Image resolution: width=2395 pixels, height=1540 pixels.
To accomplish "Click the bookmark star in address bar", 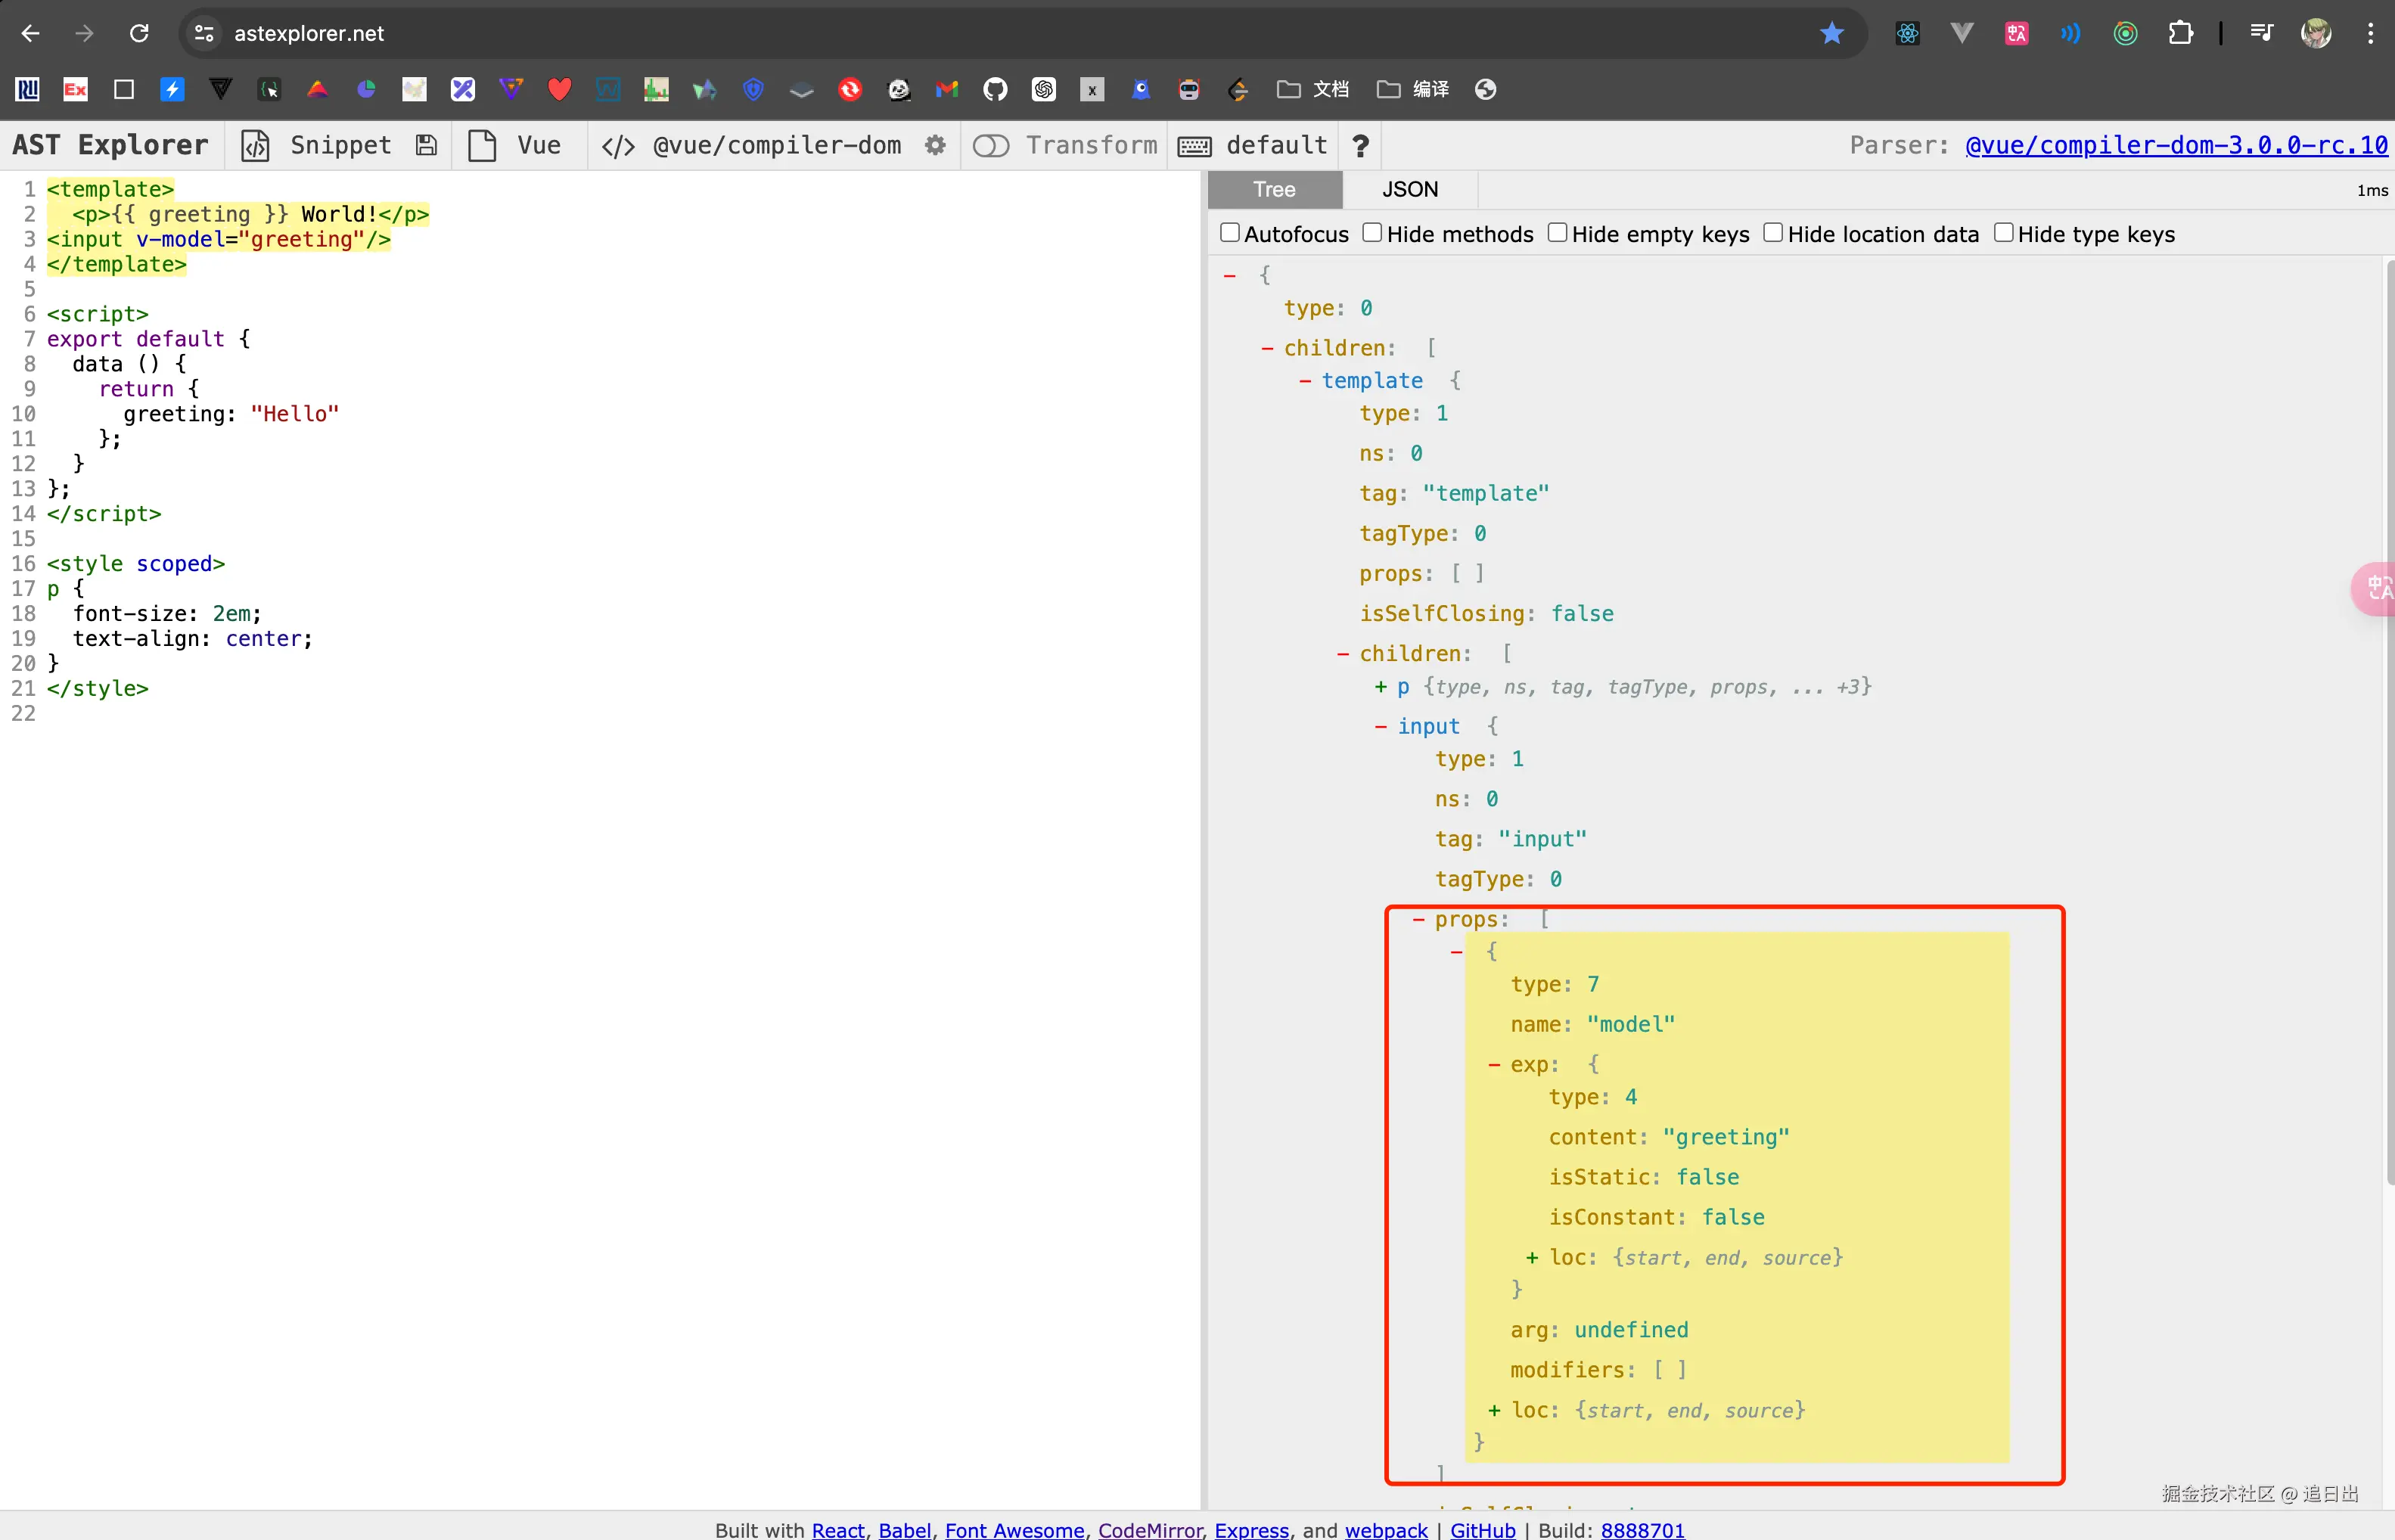I will coord(1831,33).
